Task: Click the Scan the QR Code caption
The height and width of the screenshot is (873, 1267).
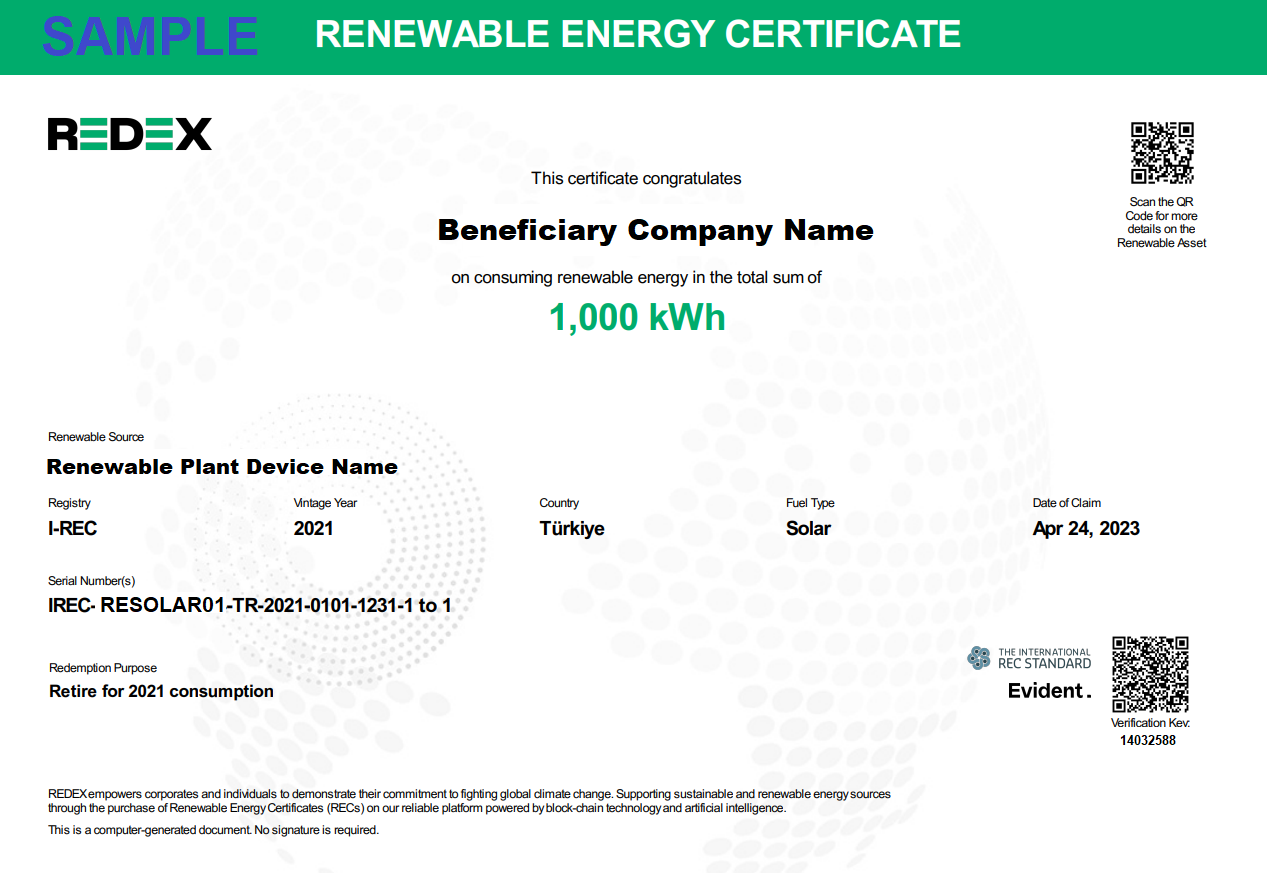Action: [1161, 222]
